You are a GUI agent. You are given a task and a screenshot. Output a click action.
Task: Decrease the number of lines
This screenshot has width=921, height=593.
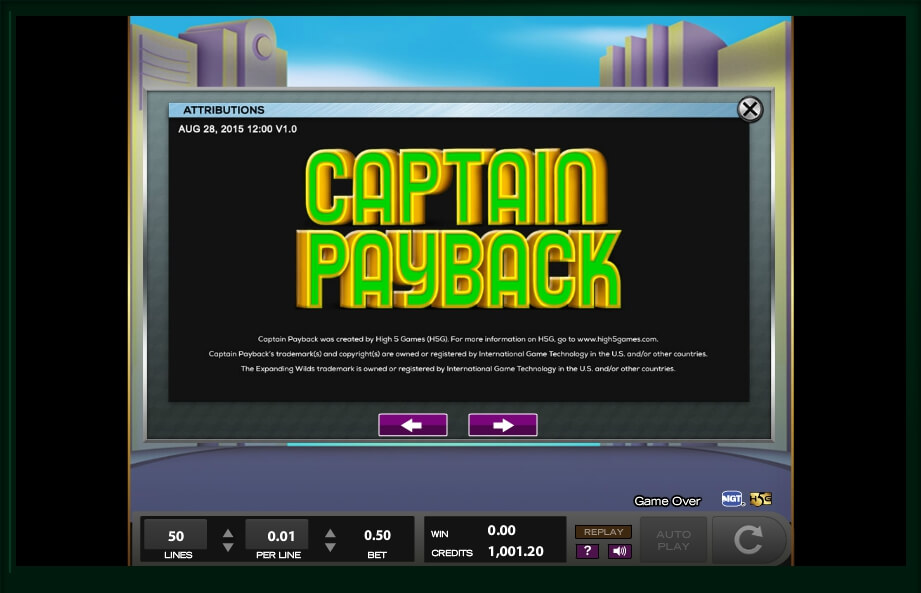tap(228, 547)
